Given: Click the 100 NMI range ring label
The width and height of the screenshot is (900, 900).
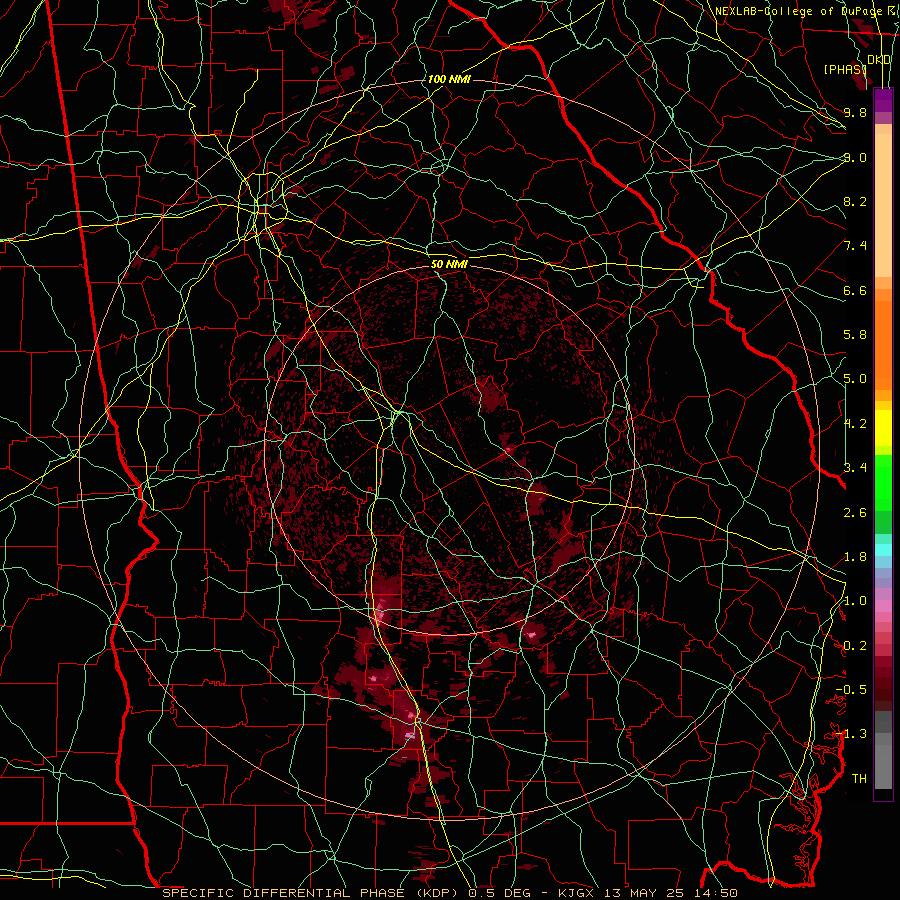Looking at the screenshot, I should point(449,79).
